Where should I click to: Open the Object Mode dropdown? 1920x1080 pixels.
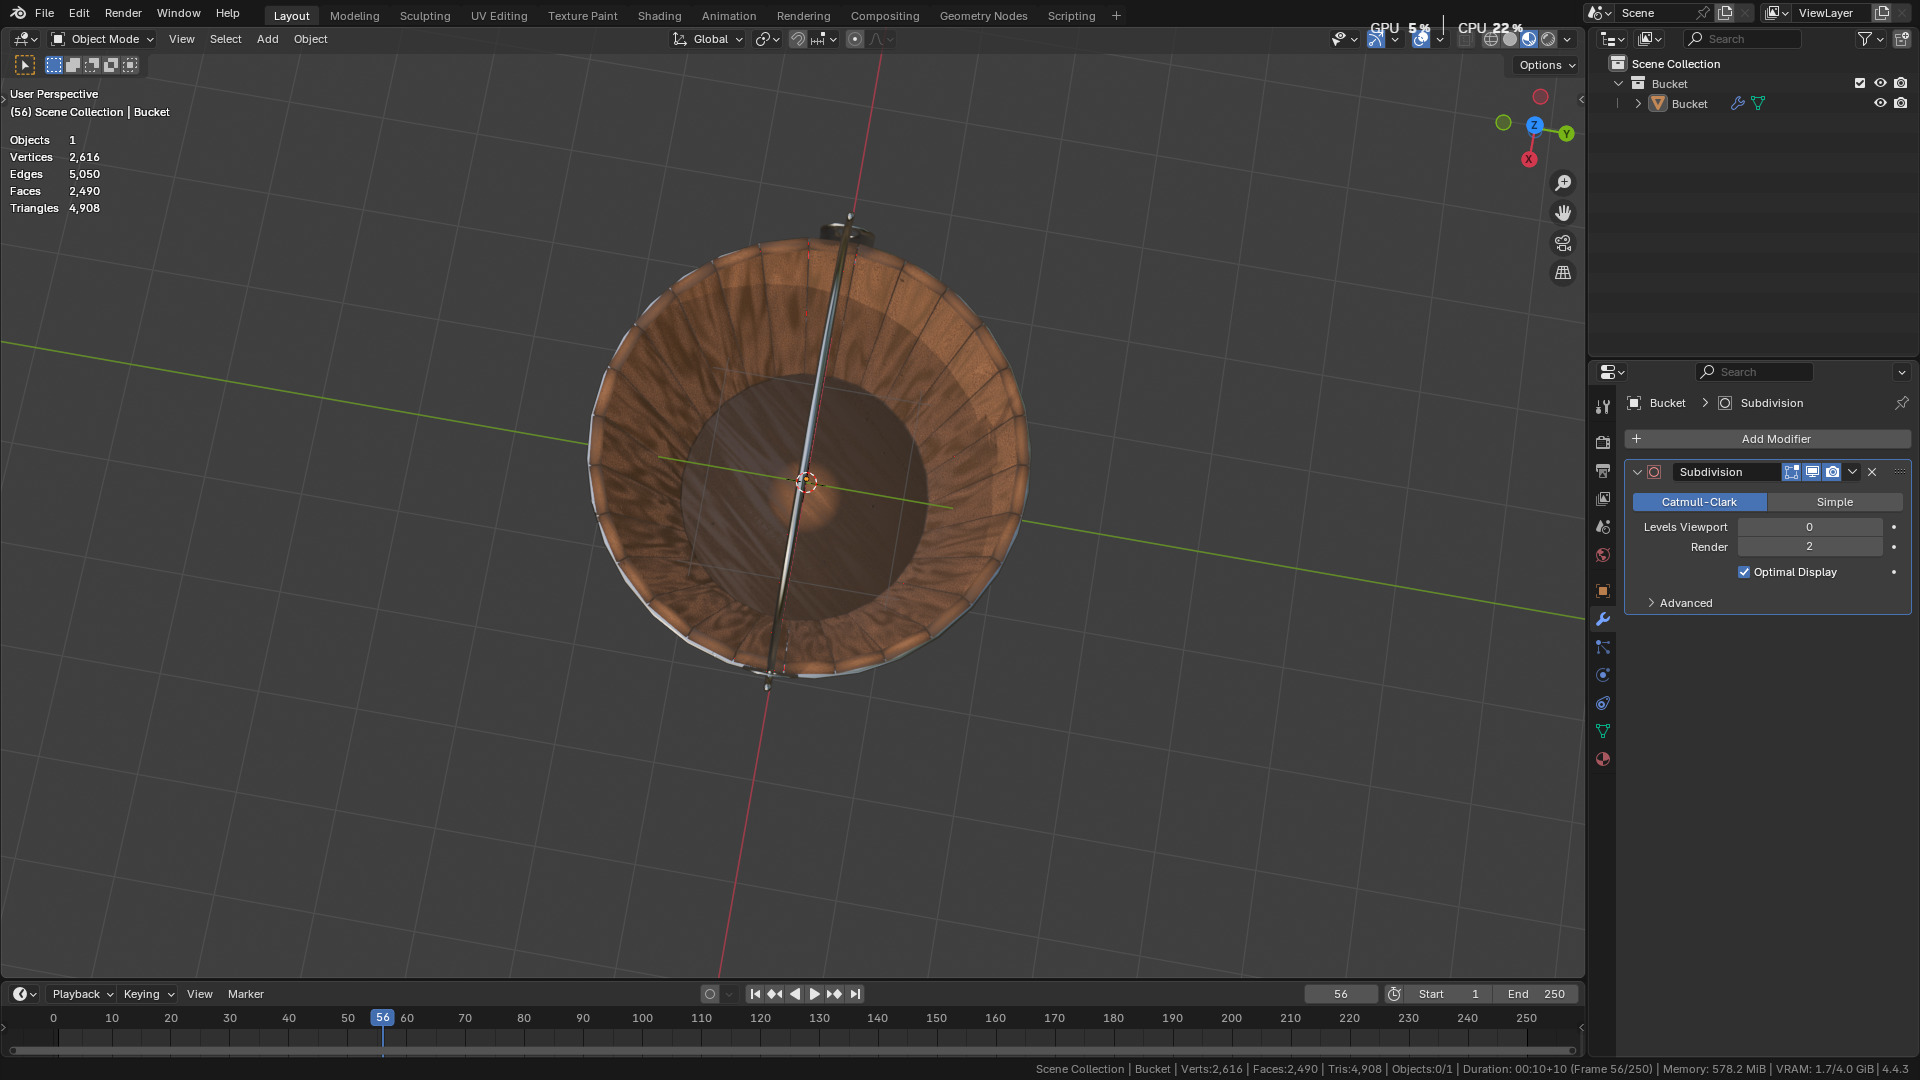click(102, 39)
